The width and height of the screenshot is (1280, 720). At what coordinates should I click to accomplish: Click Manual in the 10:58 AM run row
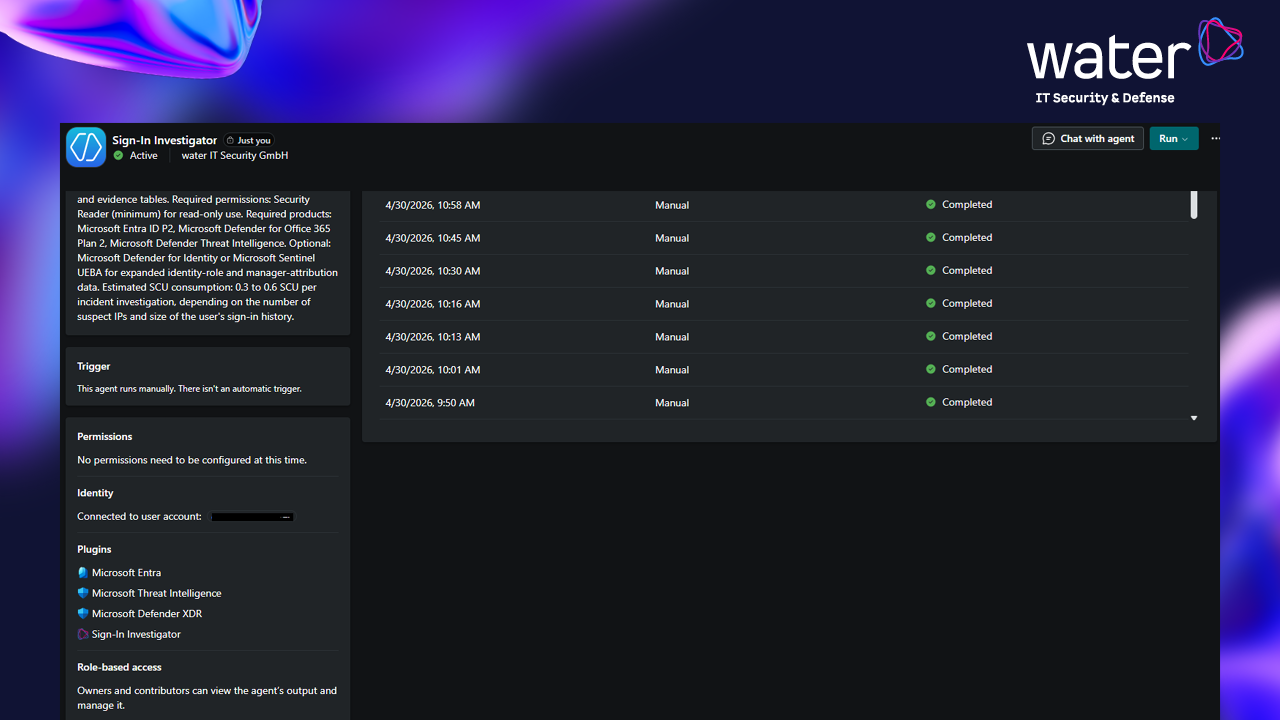(672, 205)
